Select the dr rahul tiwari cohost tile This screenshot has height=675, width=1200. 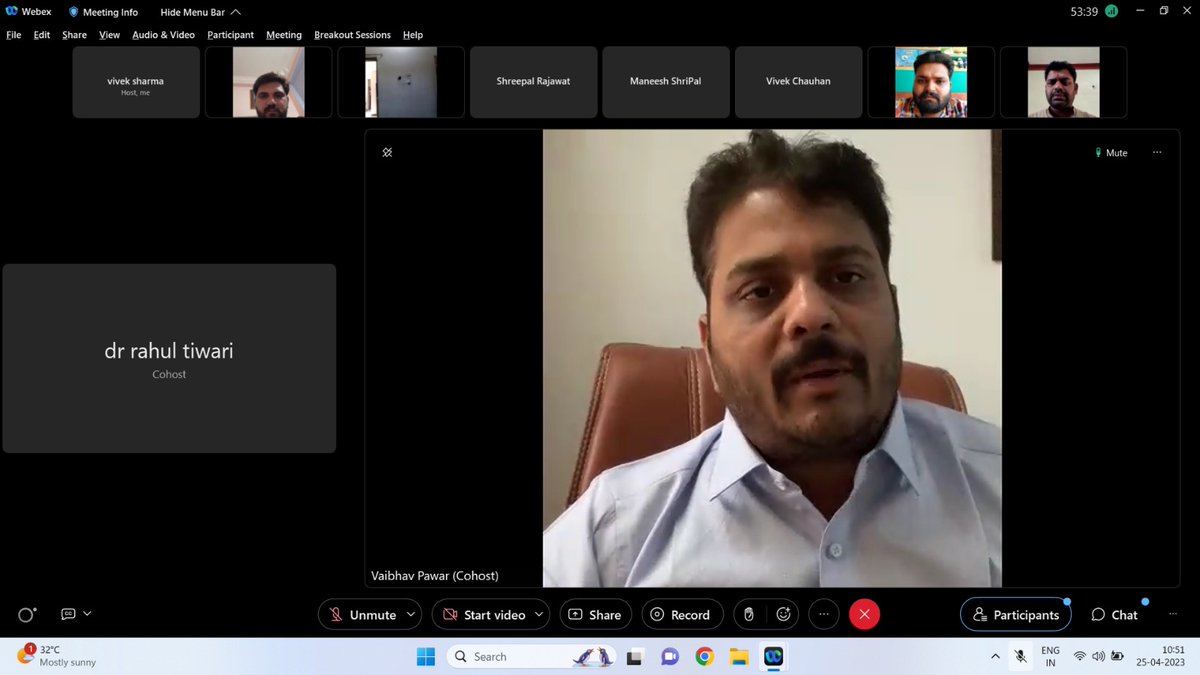point(169,358)
